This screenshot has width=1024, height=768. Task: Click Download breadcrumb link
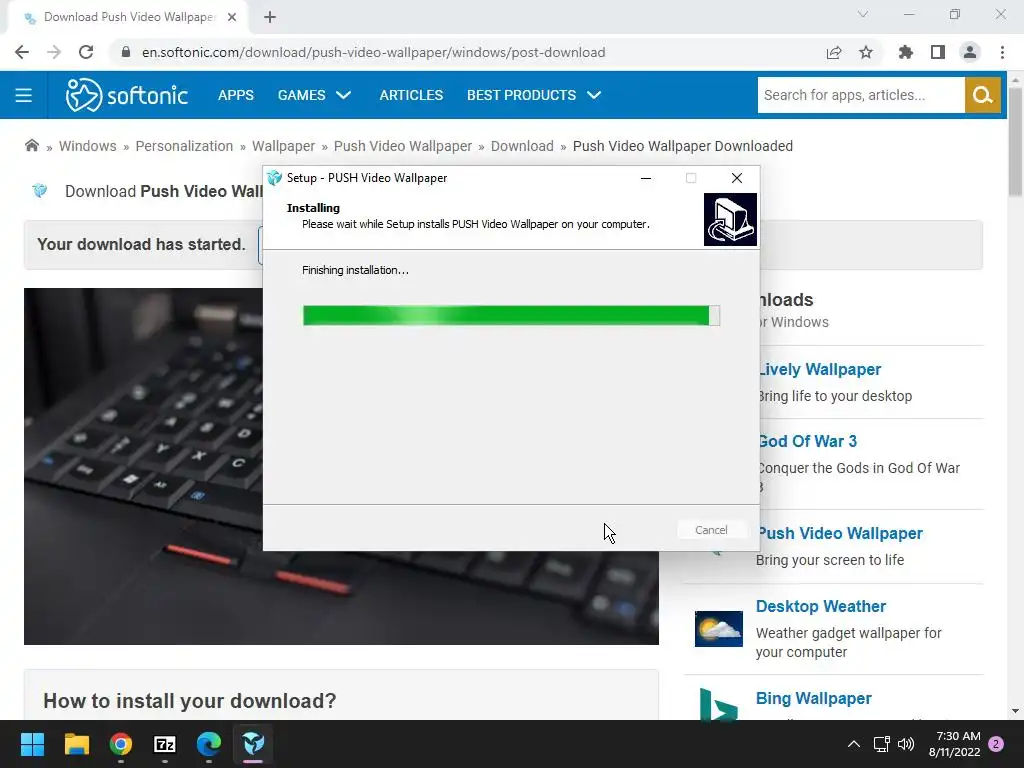tap(522, 146)
